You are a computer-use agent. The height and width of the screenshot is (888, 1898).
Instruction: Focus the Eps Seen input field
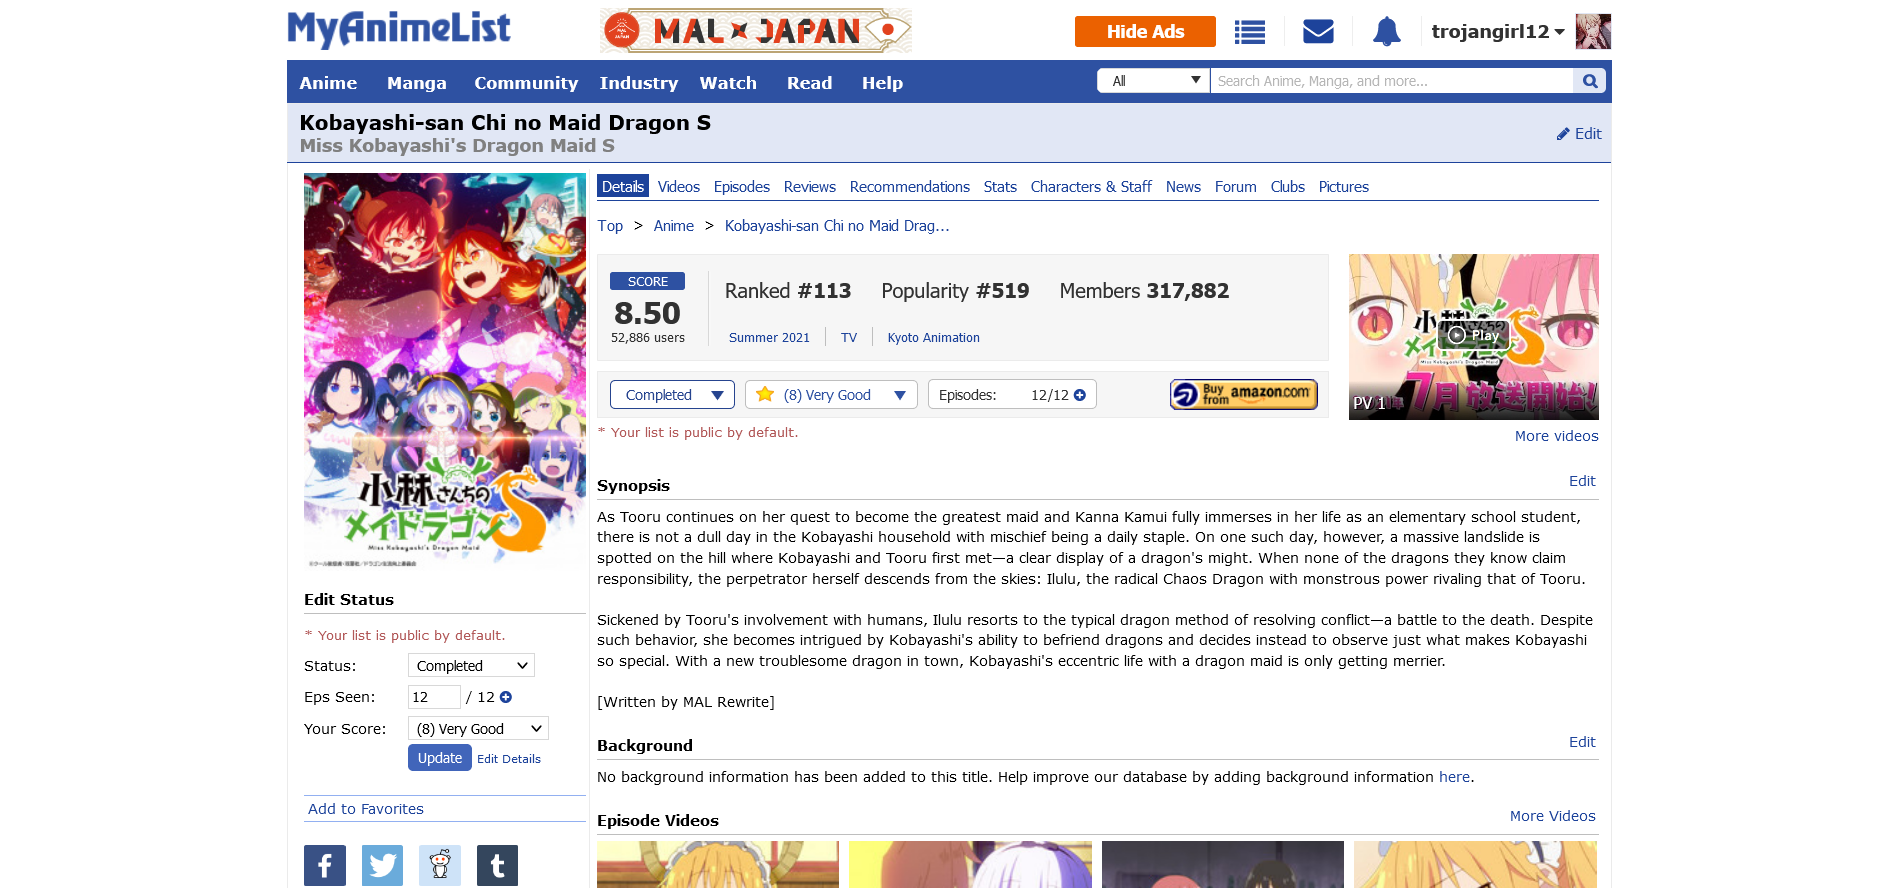(434, 697)
